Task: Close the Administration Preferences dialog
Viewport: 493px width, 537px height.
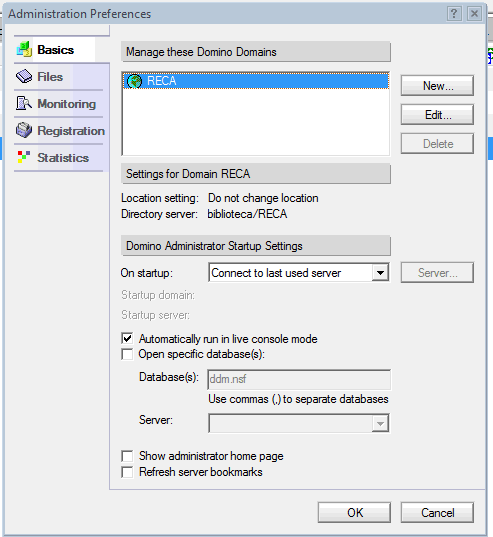Action: (x=474, y=14)
